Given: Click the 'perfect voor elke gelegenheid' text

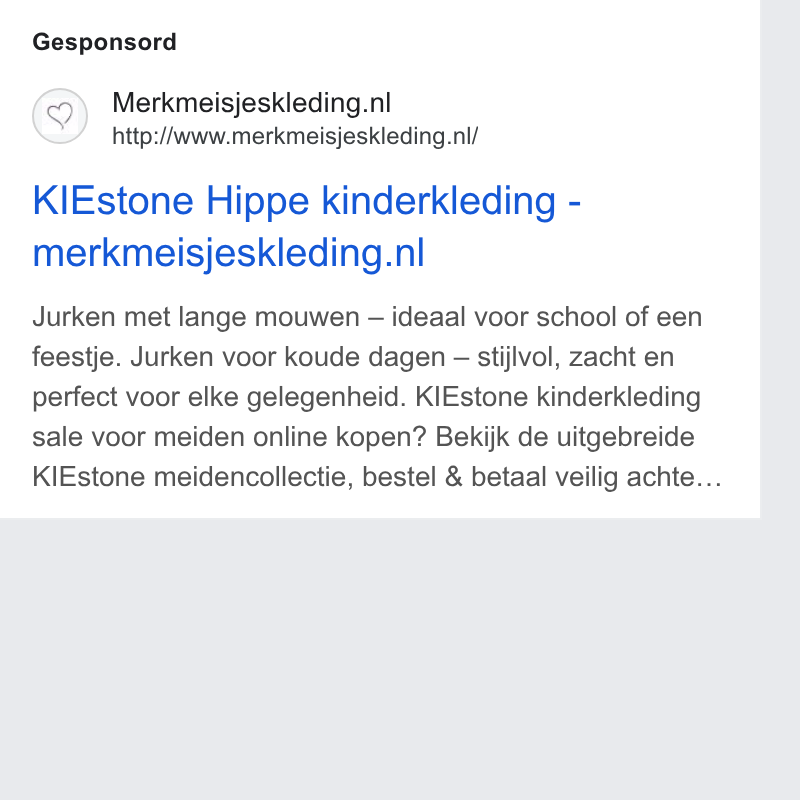Looking at the screenshot, I should (x=219, y=397).
